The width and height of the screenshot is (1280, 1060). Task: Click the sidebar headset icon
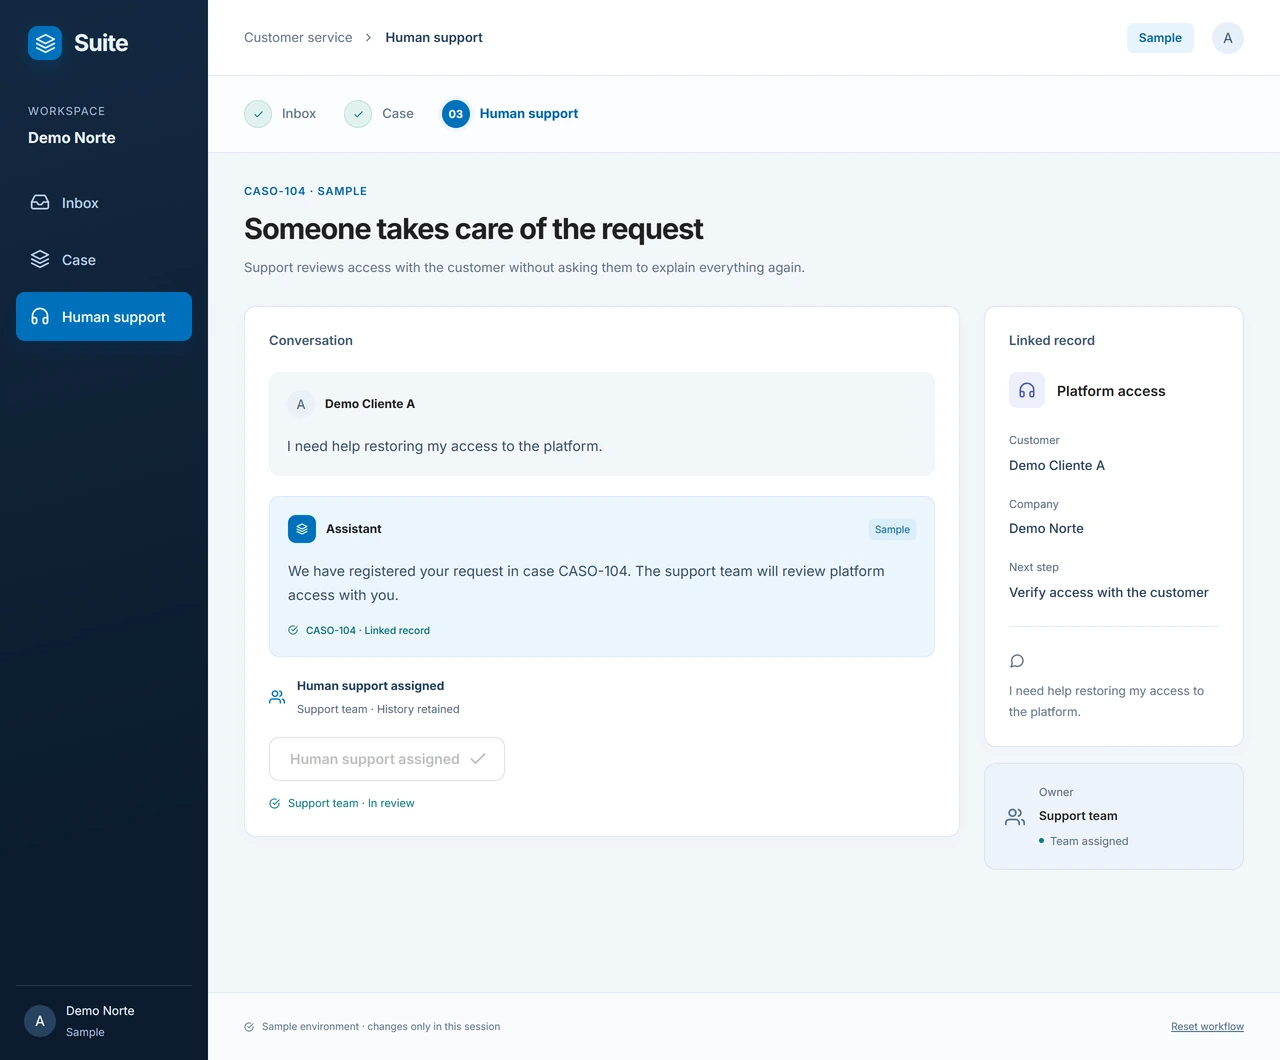[x=40, y=317]
